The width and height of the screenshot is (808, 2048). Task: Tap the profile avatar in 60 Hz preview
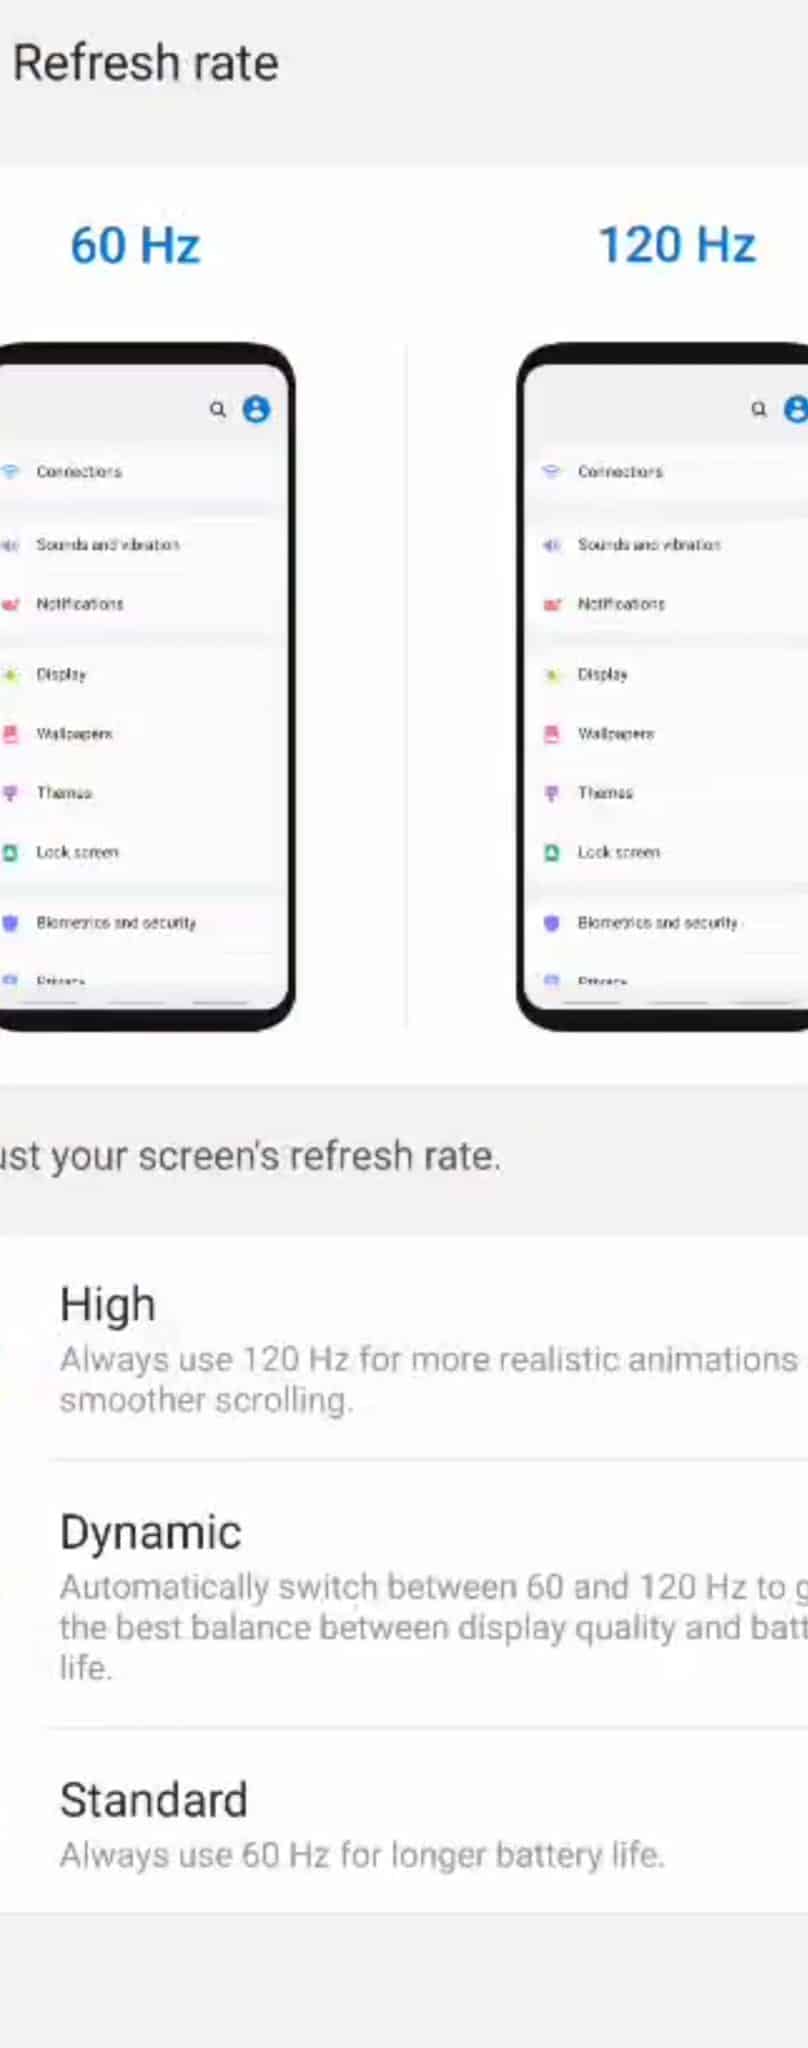pyautogui.click(x=256, y=409)
